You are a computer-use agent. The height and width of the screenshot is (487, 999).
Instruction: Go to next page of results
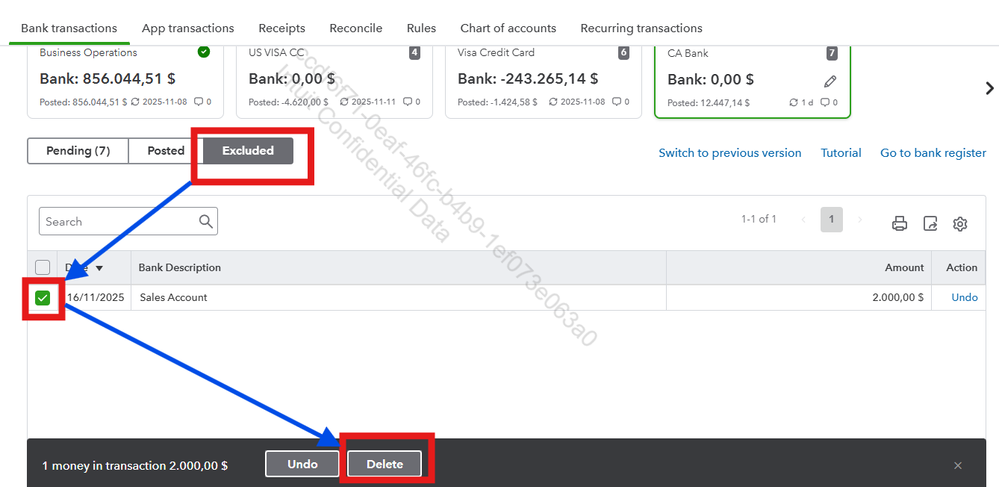coord(859,220)
